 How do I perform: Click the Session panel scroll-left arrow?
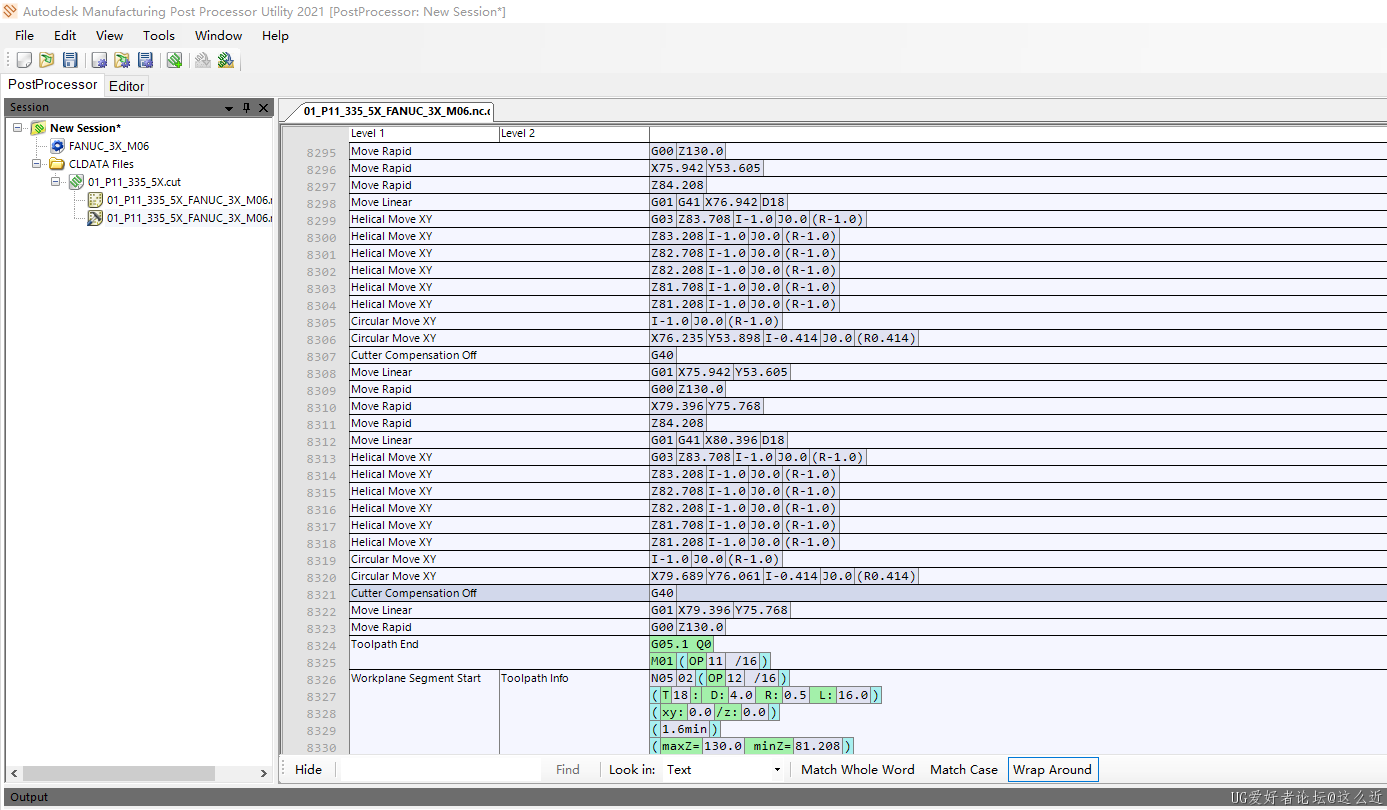click(x=13, y=773)
